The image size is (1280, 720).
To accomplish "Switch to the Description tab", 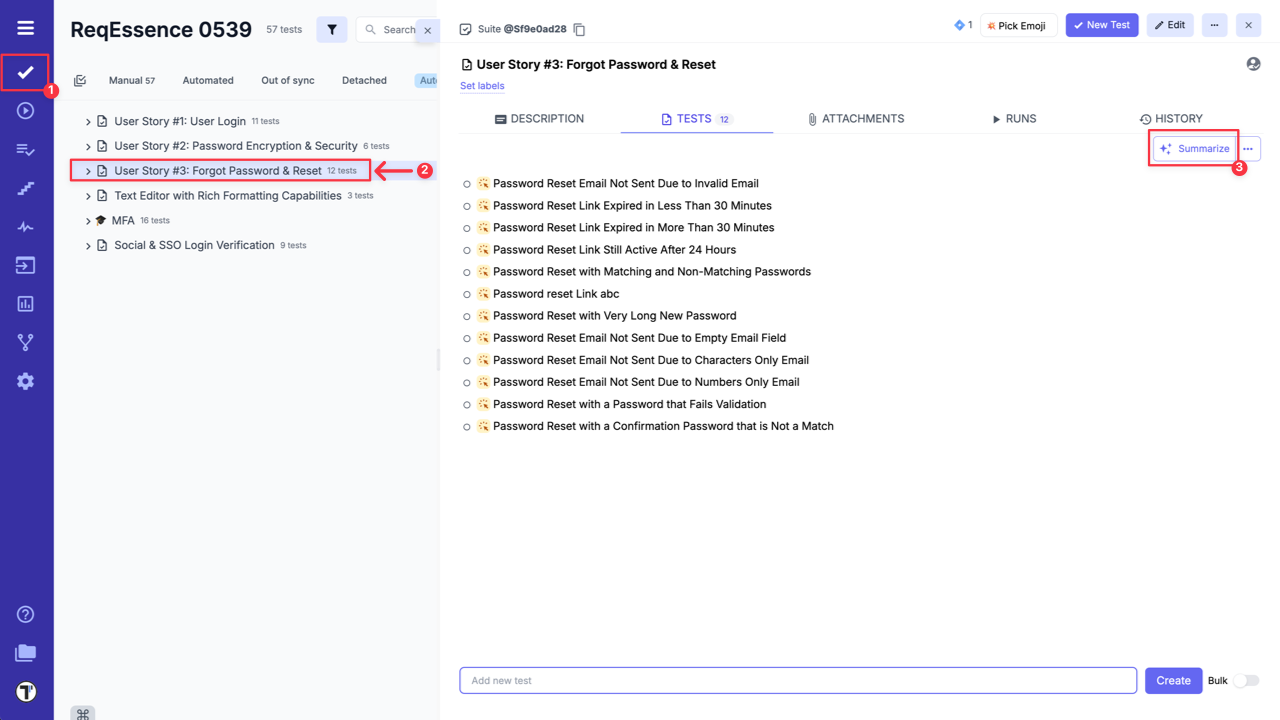I will pyautogui.click(x=539, y=119).
